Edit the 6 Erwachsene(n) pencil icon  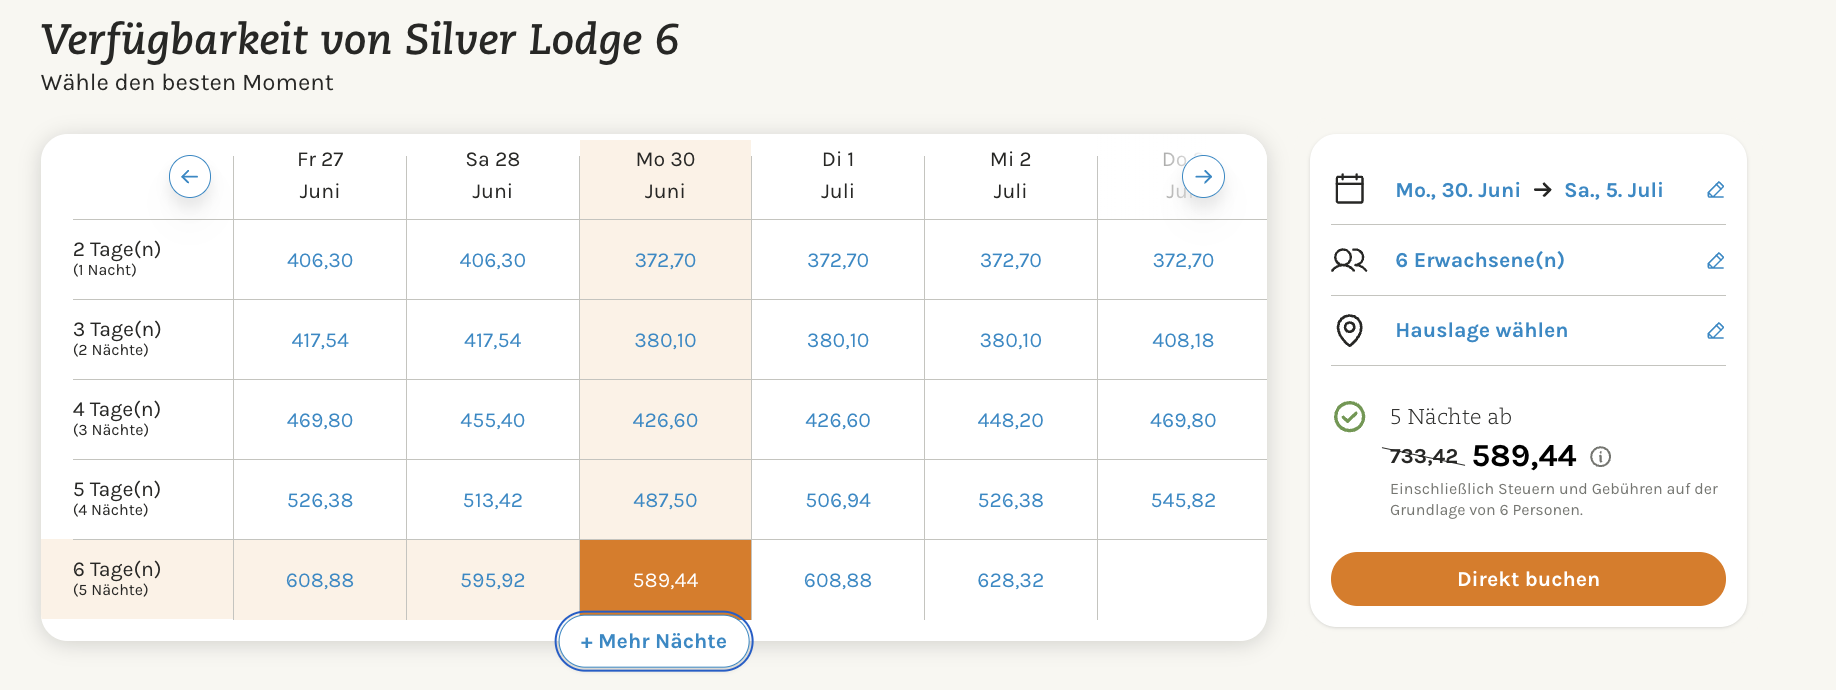pyautogui.click(x=1715, y=261)
